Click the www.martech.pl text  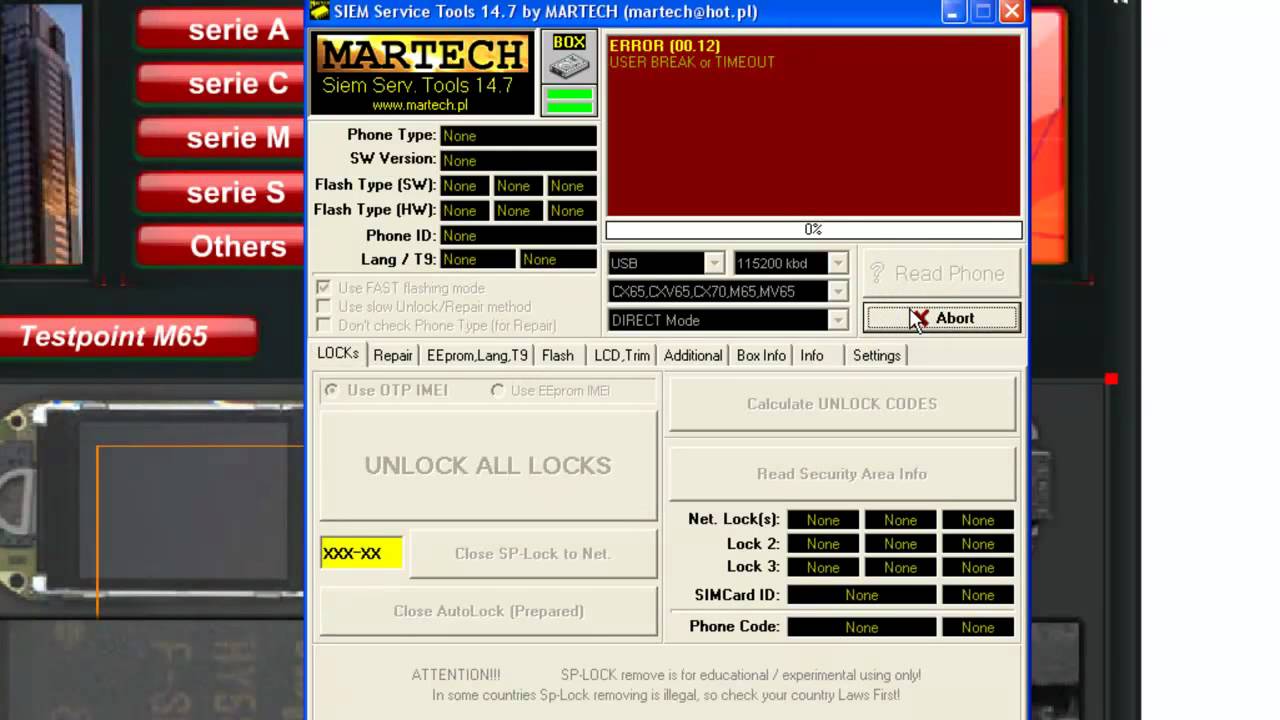tap(420, 105)
